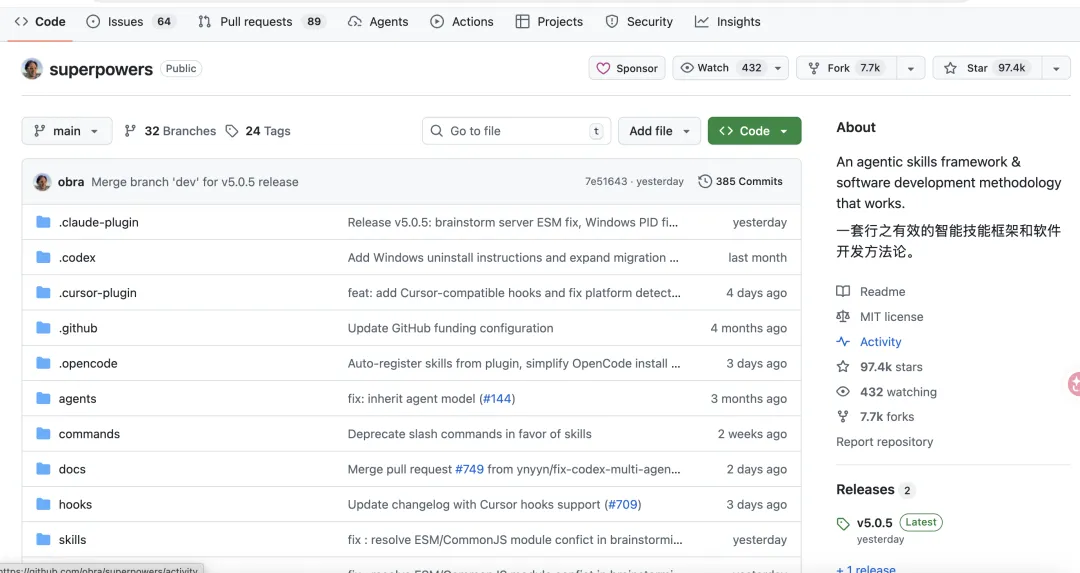This screenshot has height=573, width=1080.
Task: Open the superpowers repository title link
Action: [101, 69]
